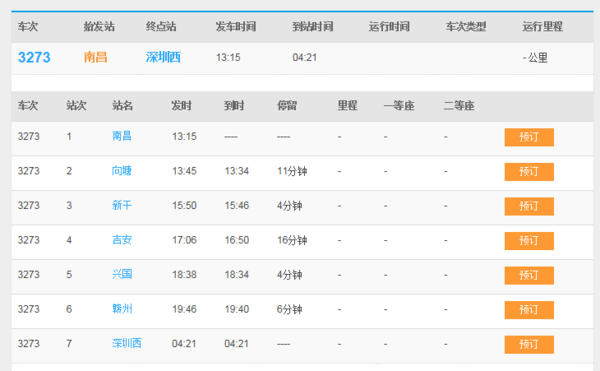The image size is (600, 371).
Task: Open the 深圳西 link in row 7
Action: click(127, 343)
